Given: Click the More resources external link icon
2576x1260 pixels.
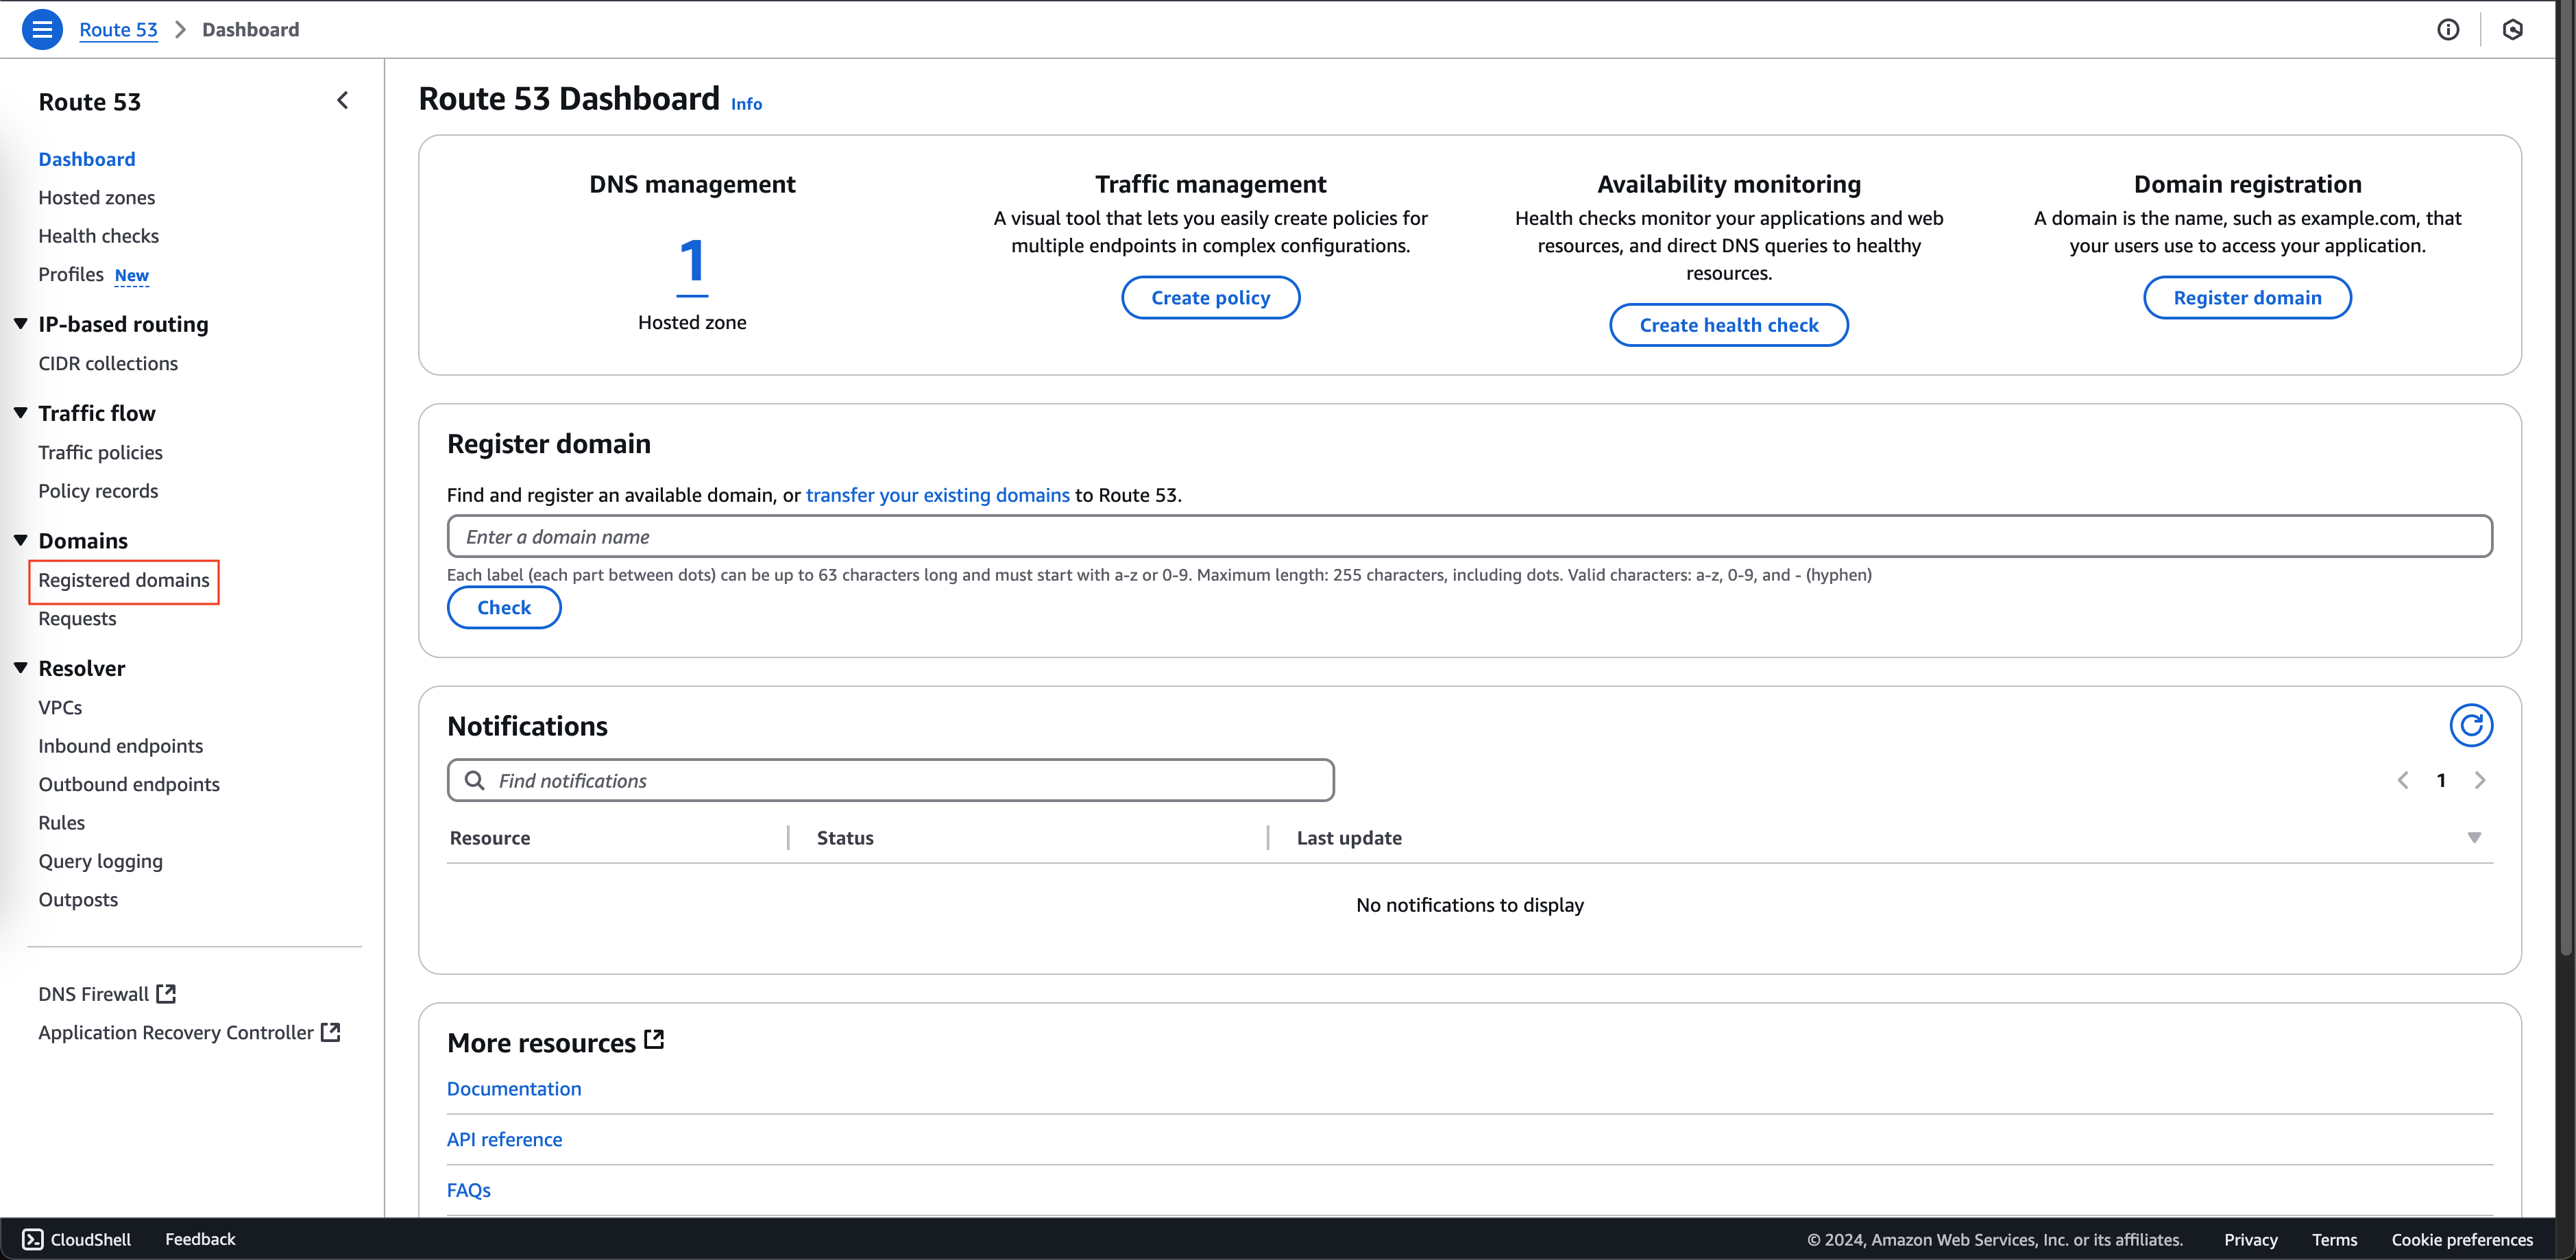Looking at the screenshot, I should (654, 1040).
